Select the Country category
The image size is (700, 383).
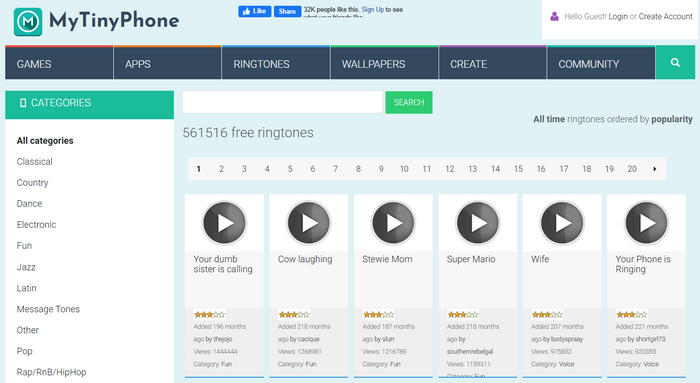[x=32, y=183]
